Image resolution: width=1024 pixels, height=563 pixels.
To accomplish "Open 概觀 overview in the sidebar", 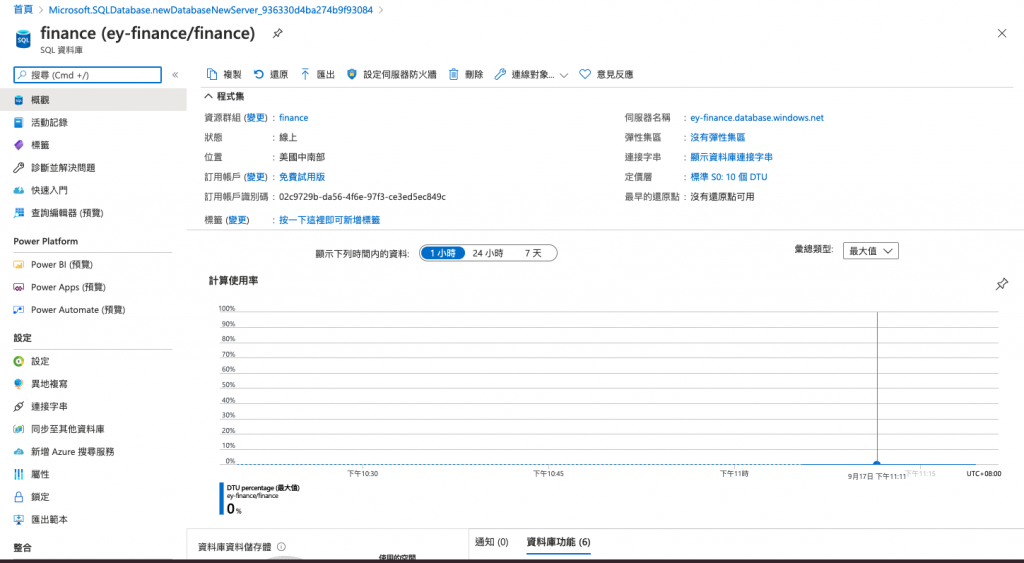I will (93, 100).
